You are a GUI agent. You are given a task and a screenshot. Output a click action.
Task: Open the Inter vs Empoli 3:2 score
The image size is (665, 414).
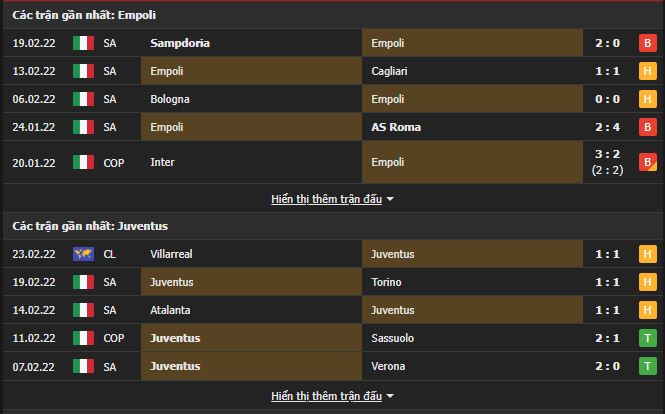[607, 154]
